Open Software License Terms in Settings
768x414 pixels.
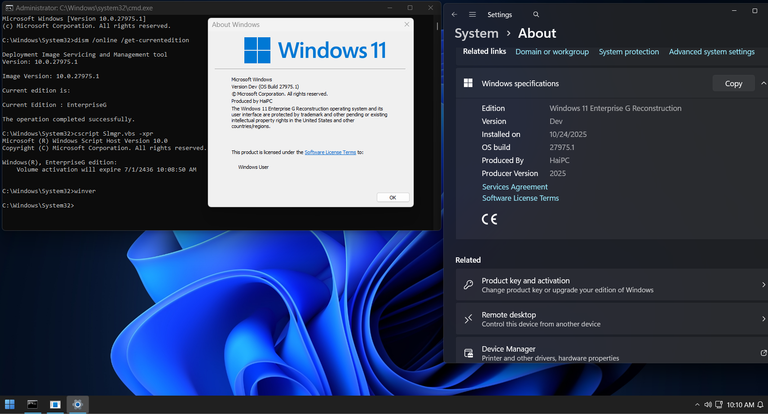[x=520, y=198]
